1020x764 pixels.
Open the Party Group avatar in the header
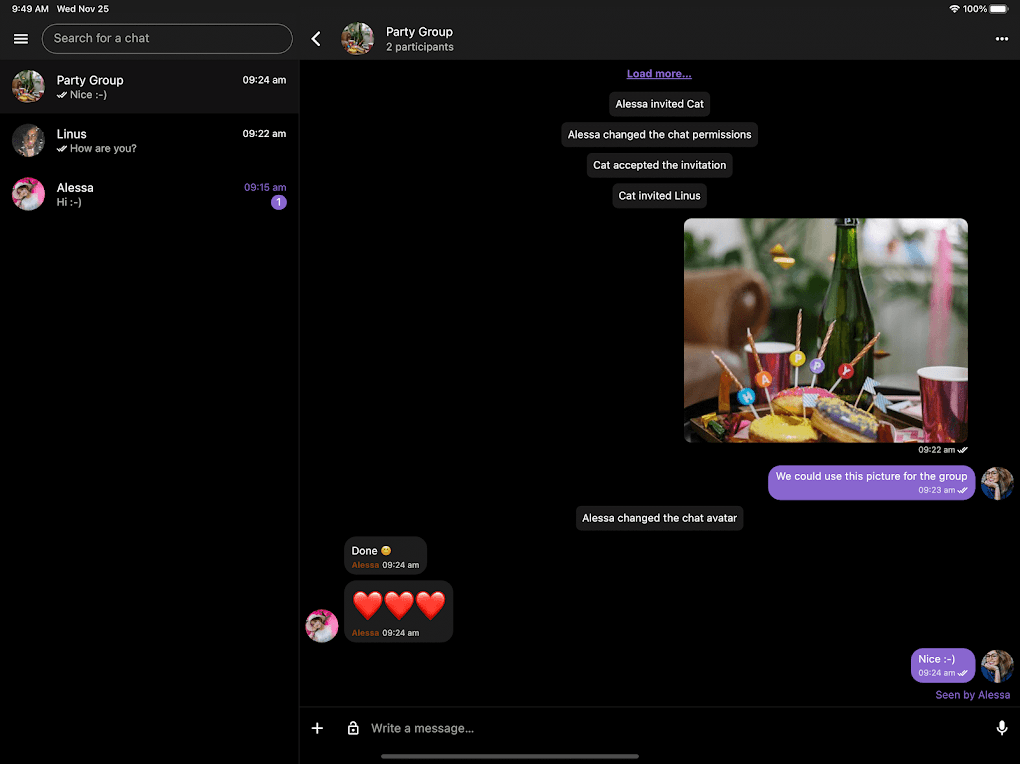pos(357,38)
